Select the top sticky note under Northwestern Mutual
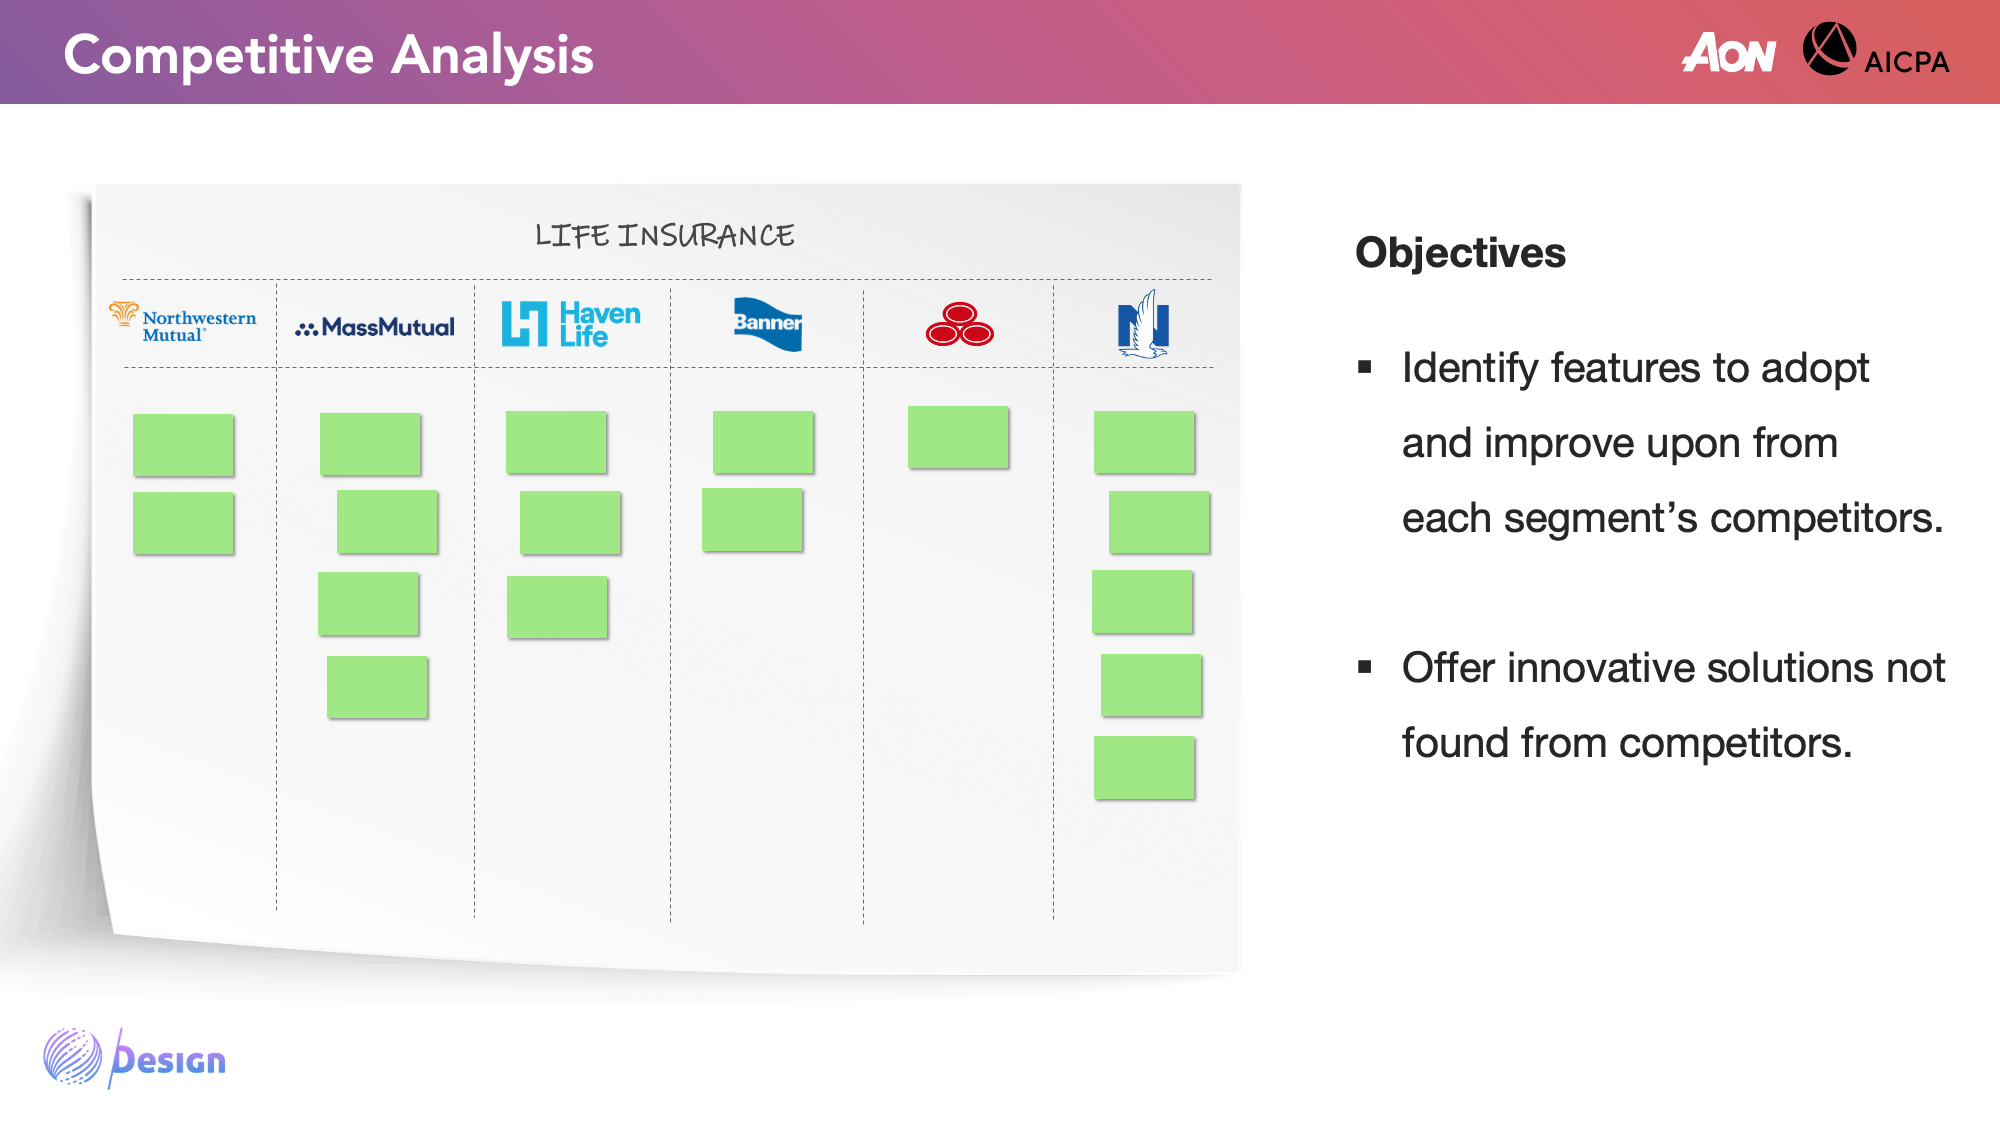The image size is (2000, 1125). 183,445
